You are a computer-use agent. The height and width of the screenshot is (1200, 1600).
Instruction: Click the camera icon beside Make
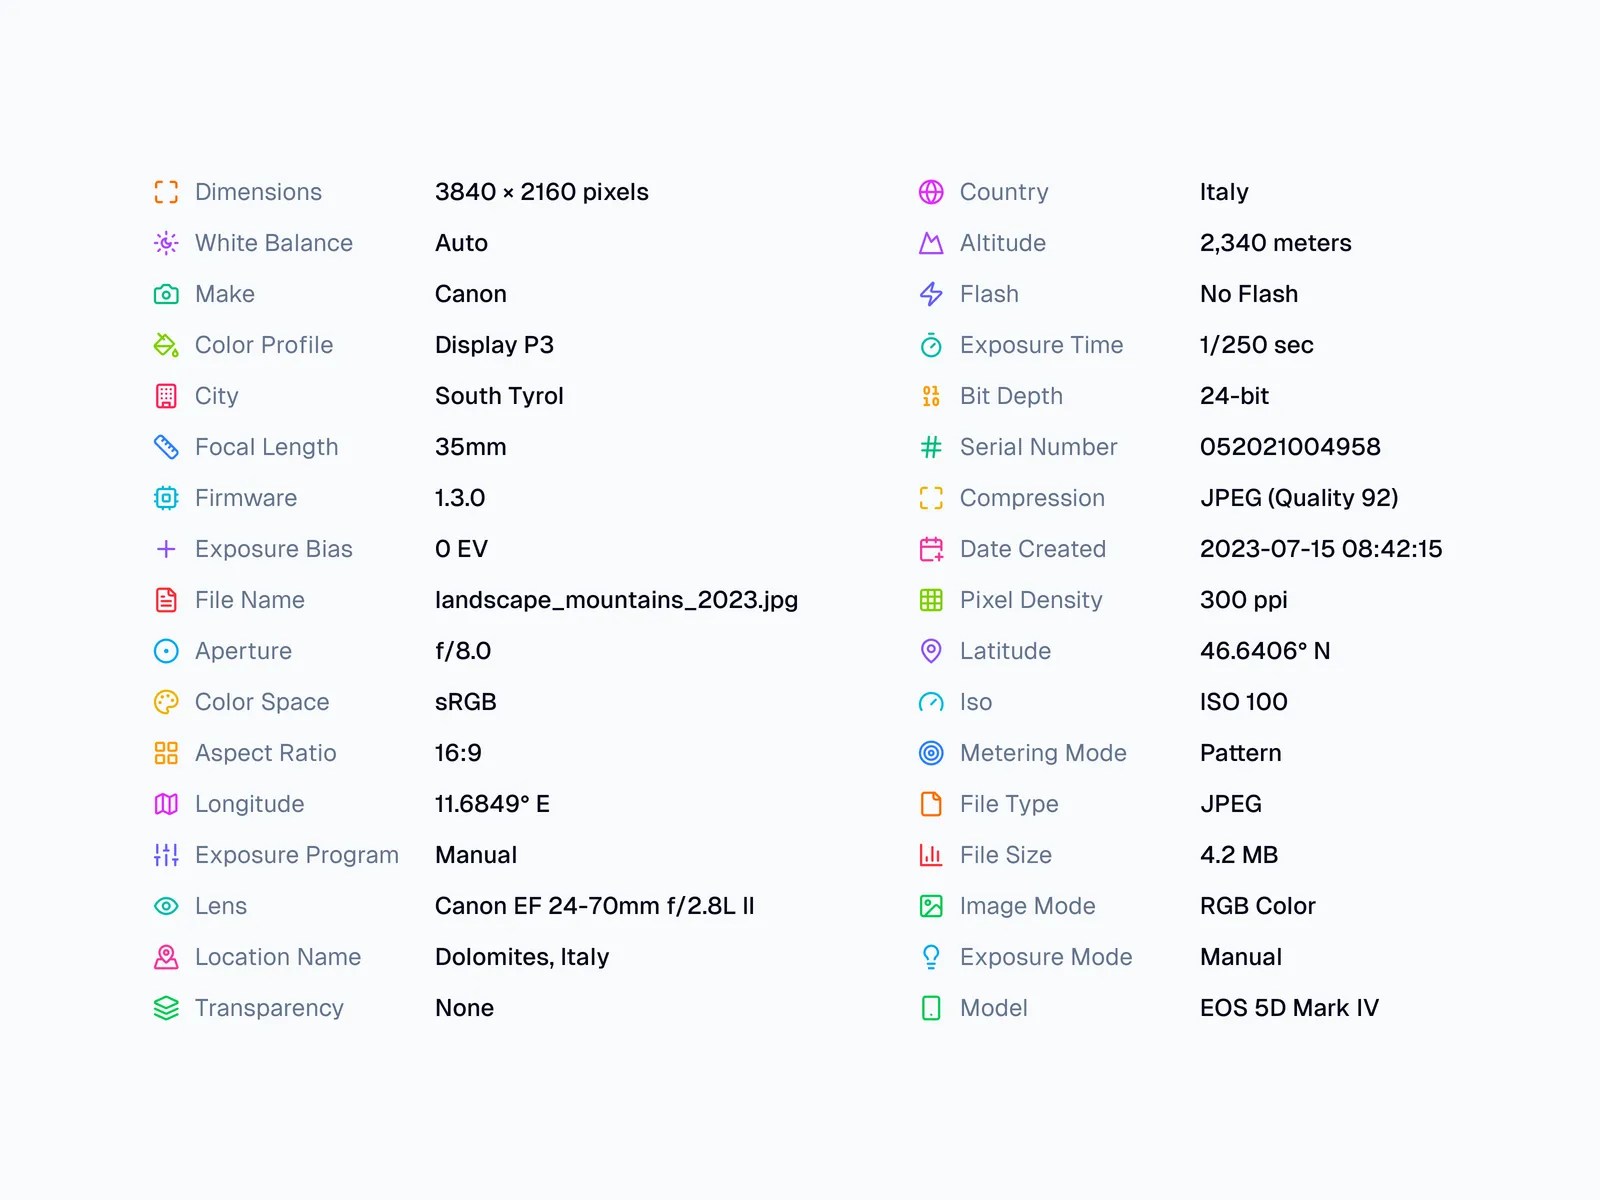tap(166, 294)
